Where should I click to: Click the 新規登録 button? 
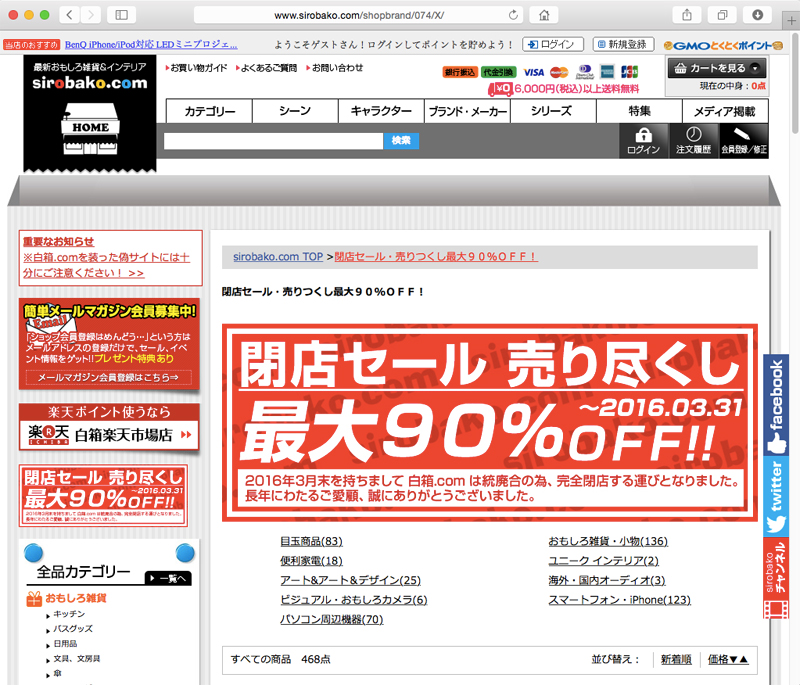[623, 44]
